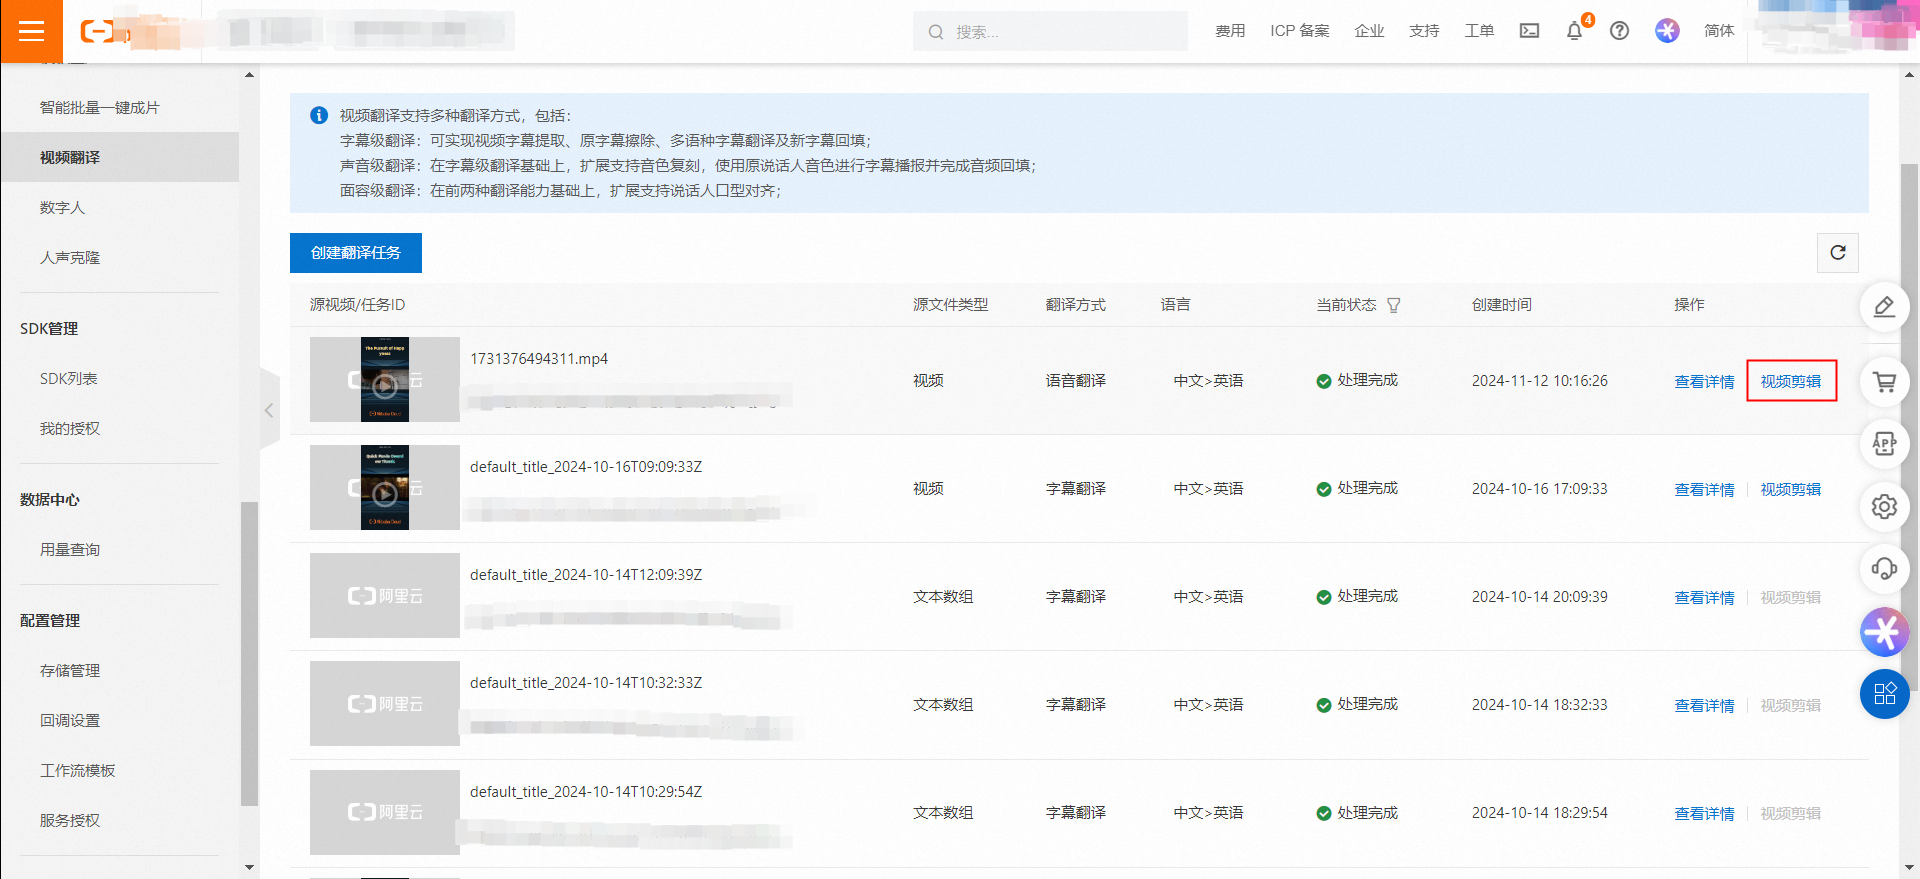The width and height of the screenshot is (1920, 879).
Task: Refresh the translation task list
Action: click(1837, 253)
